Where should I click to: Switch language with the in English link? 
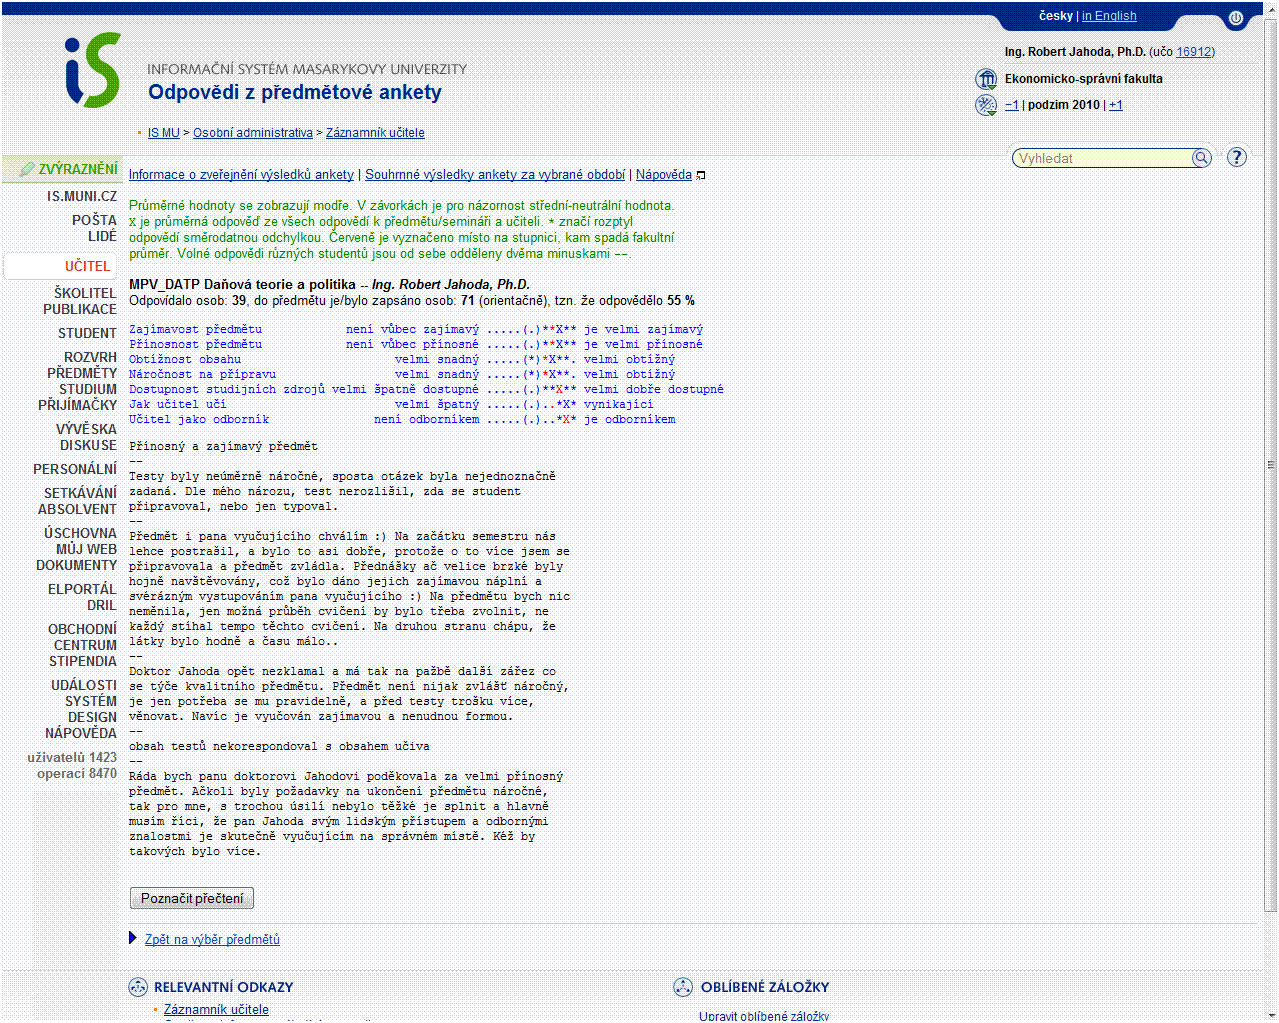[1109, 16]
